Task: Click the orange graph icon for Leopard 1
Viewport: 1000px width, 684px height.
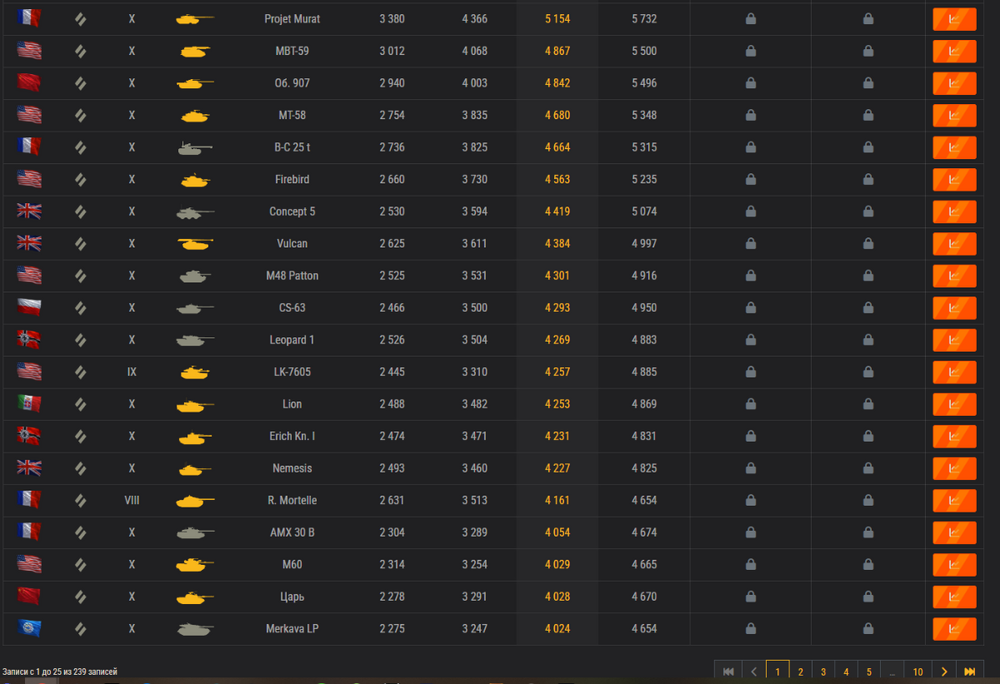Action: (954, 340)
